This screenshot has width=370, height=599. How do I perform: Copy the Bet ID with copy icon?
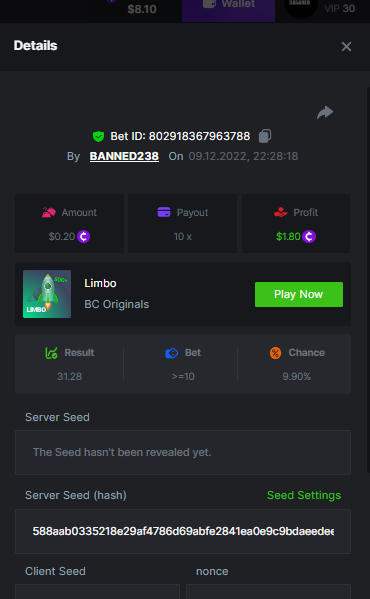point(265,136)
